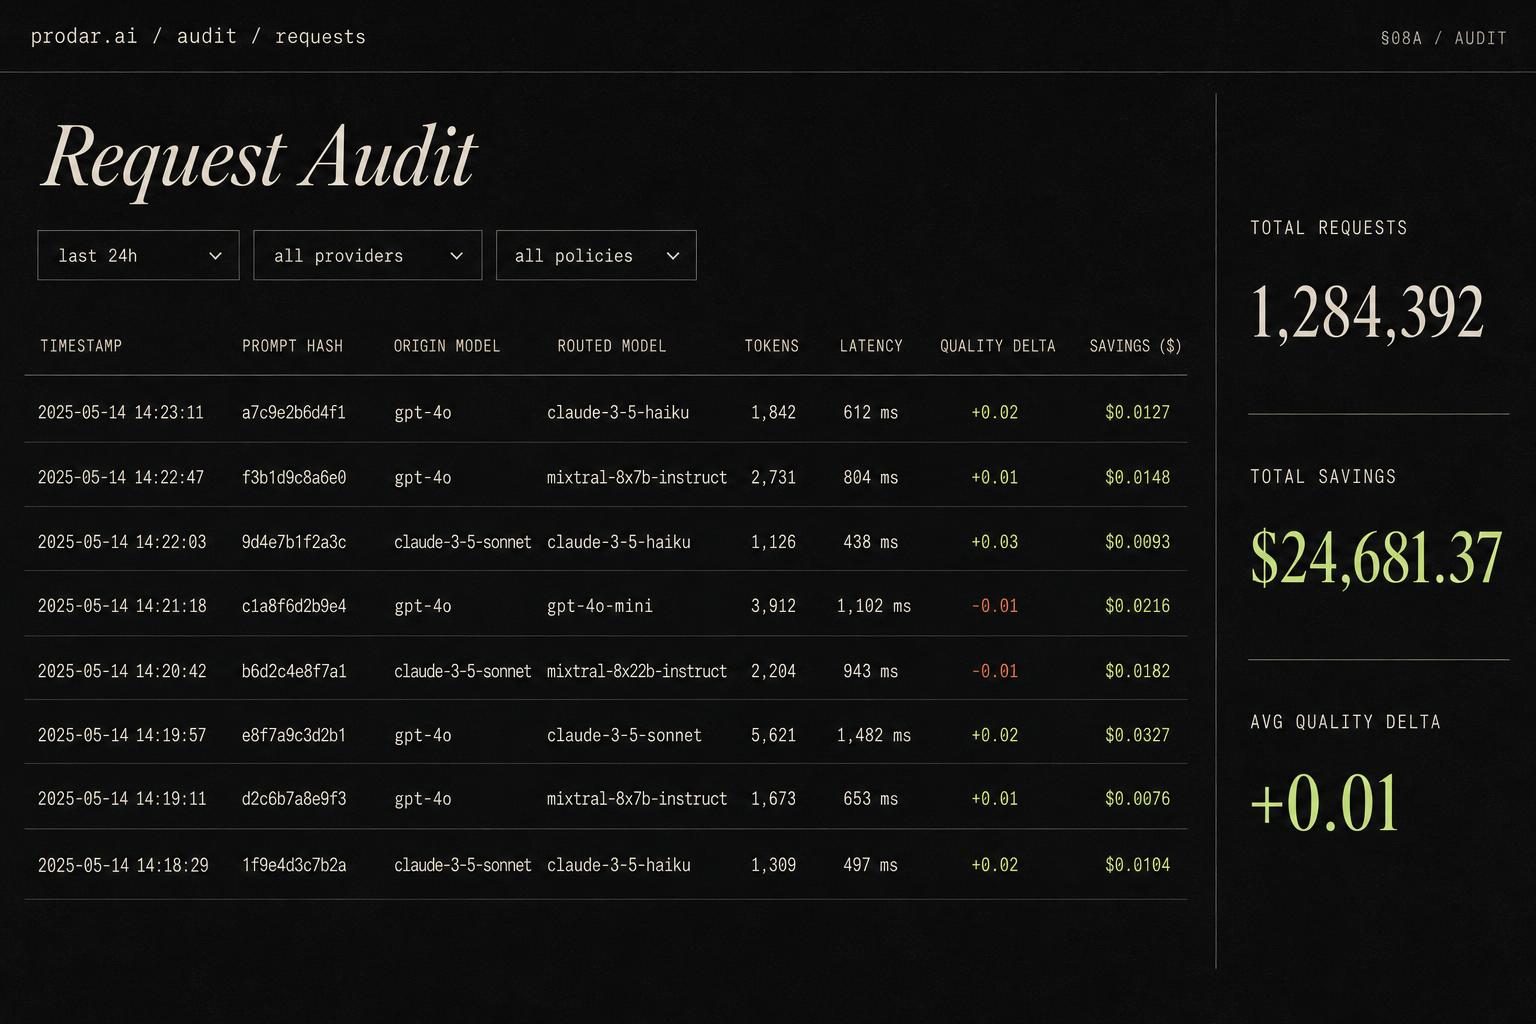This screenshot has height=1024, width=1536.
Task: Sort by the TIMESTAMP column header
Action: 81,346
